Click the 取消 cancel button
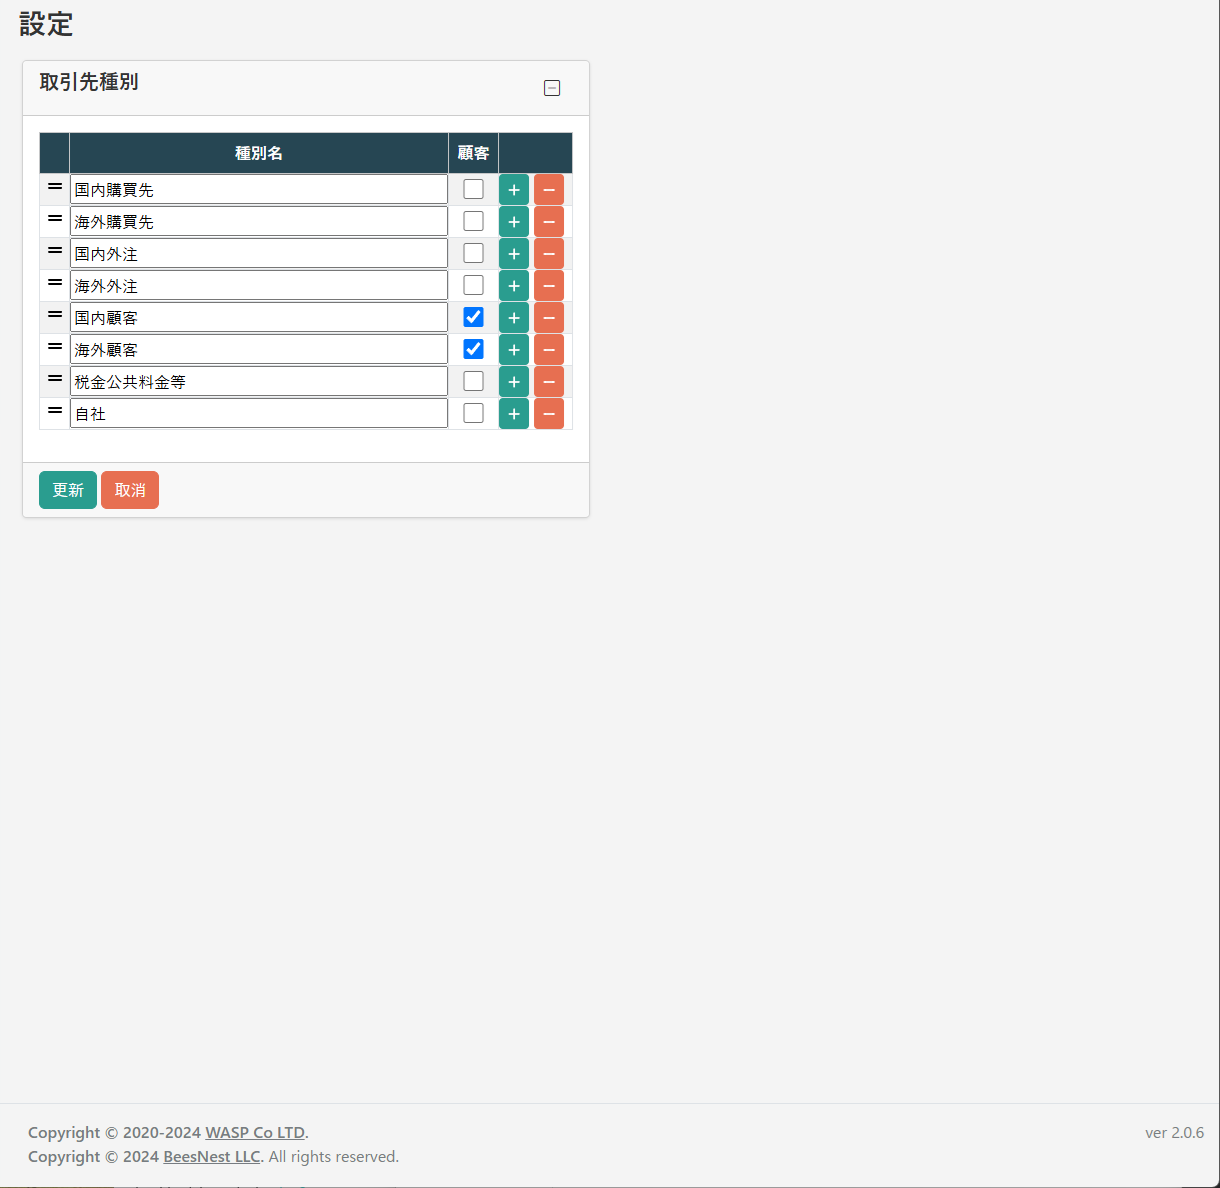The width and height of the screenshot is (1220, 1188). click(129, 490)
